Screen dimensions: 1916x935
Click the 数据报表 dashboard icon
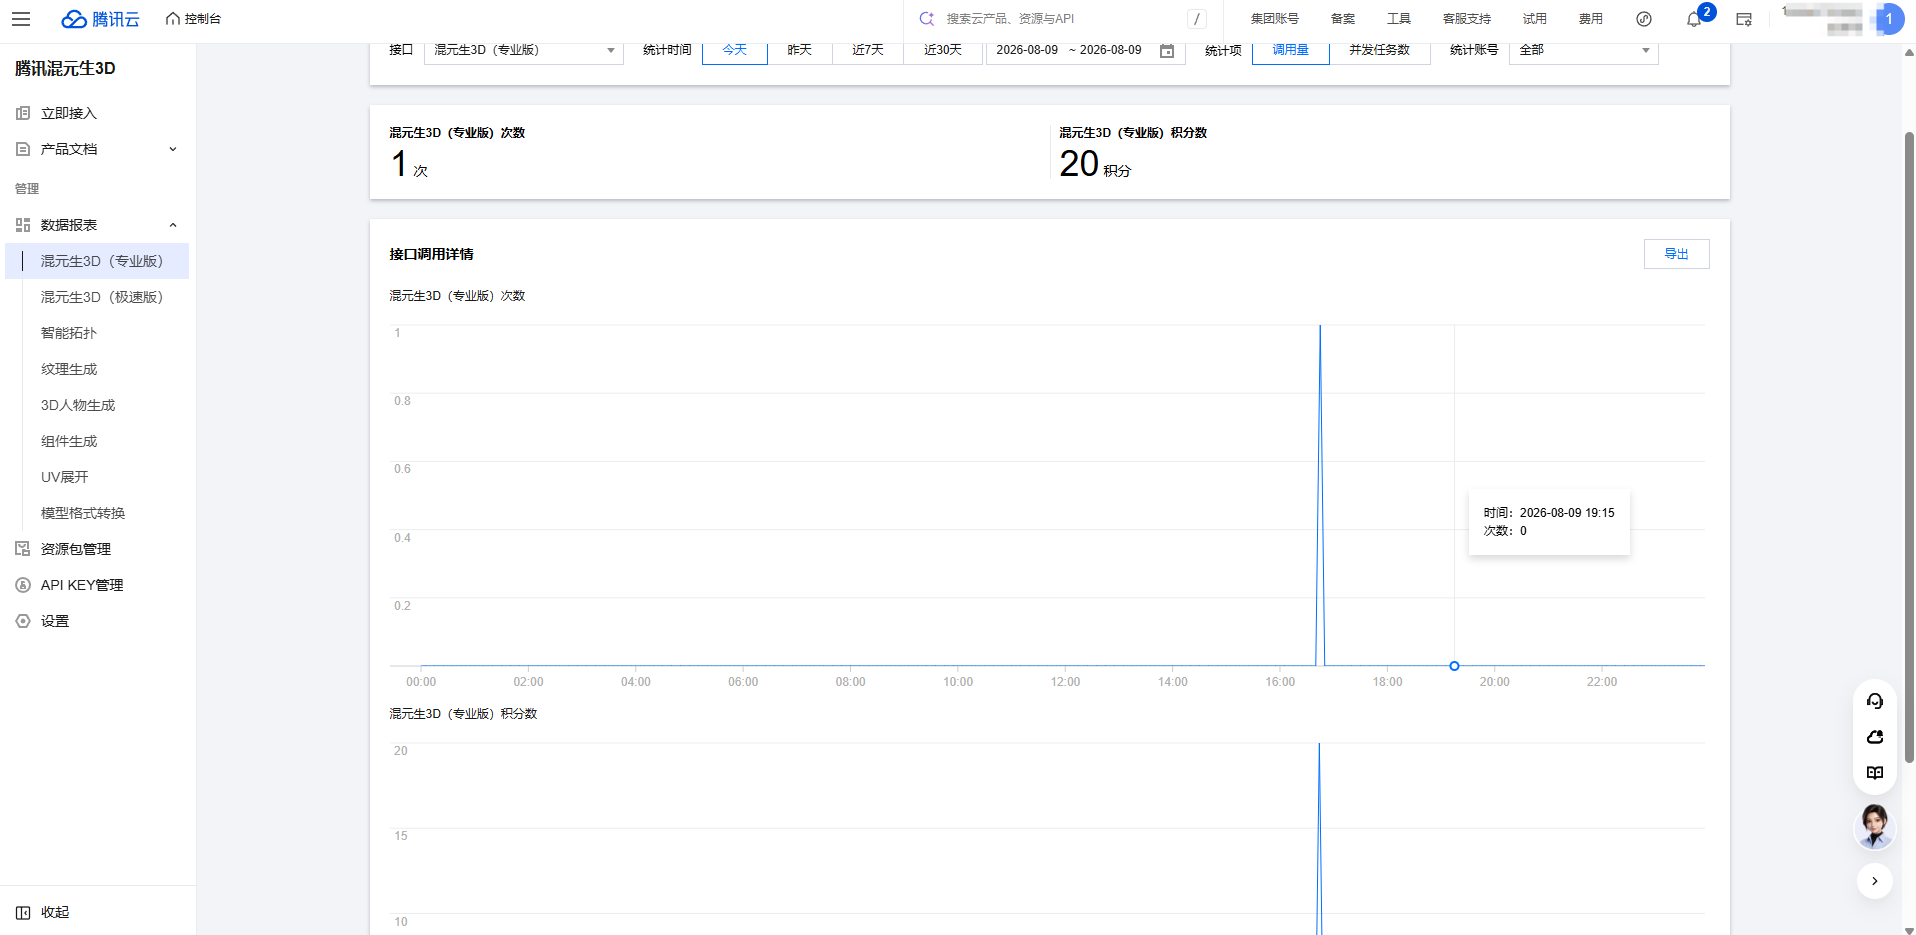point(23,225)
